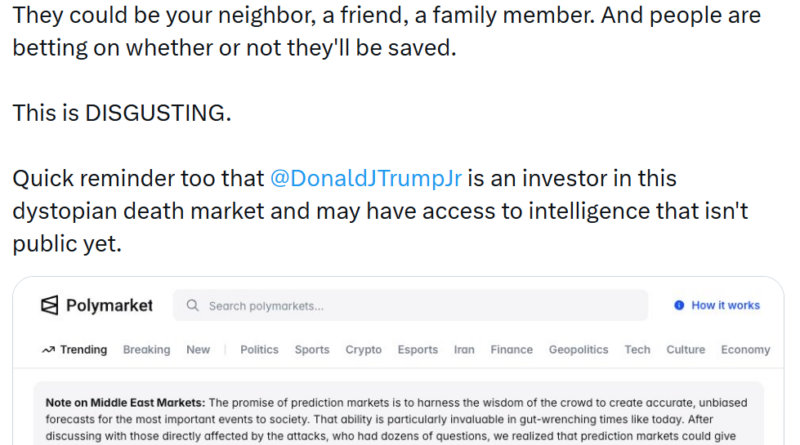Click the search magnifier icon
Viewport: 800px width, 445px height.
[193, 306]
